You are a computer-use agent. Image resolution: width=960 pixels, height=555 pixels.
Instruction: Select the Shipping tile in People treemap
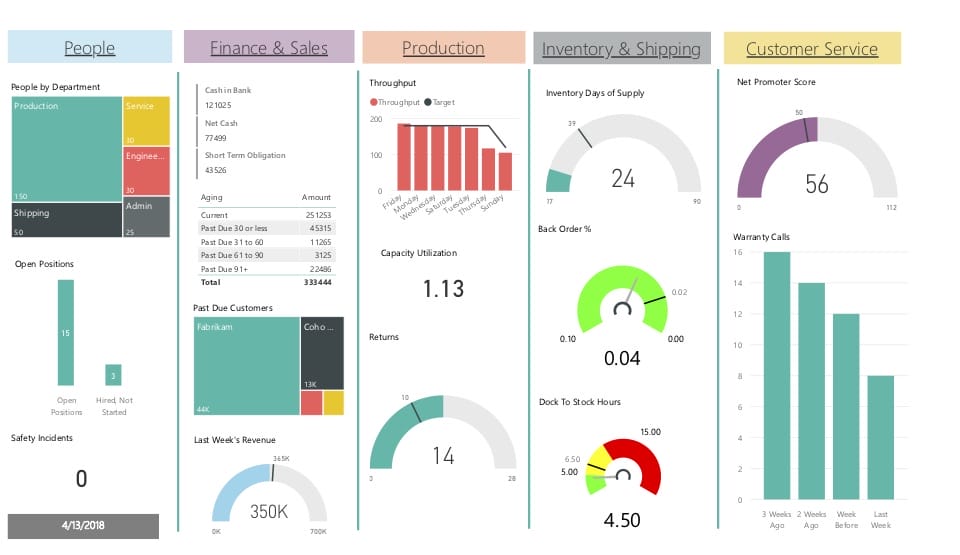coord(66,220)
